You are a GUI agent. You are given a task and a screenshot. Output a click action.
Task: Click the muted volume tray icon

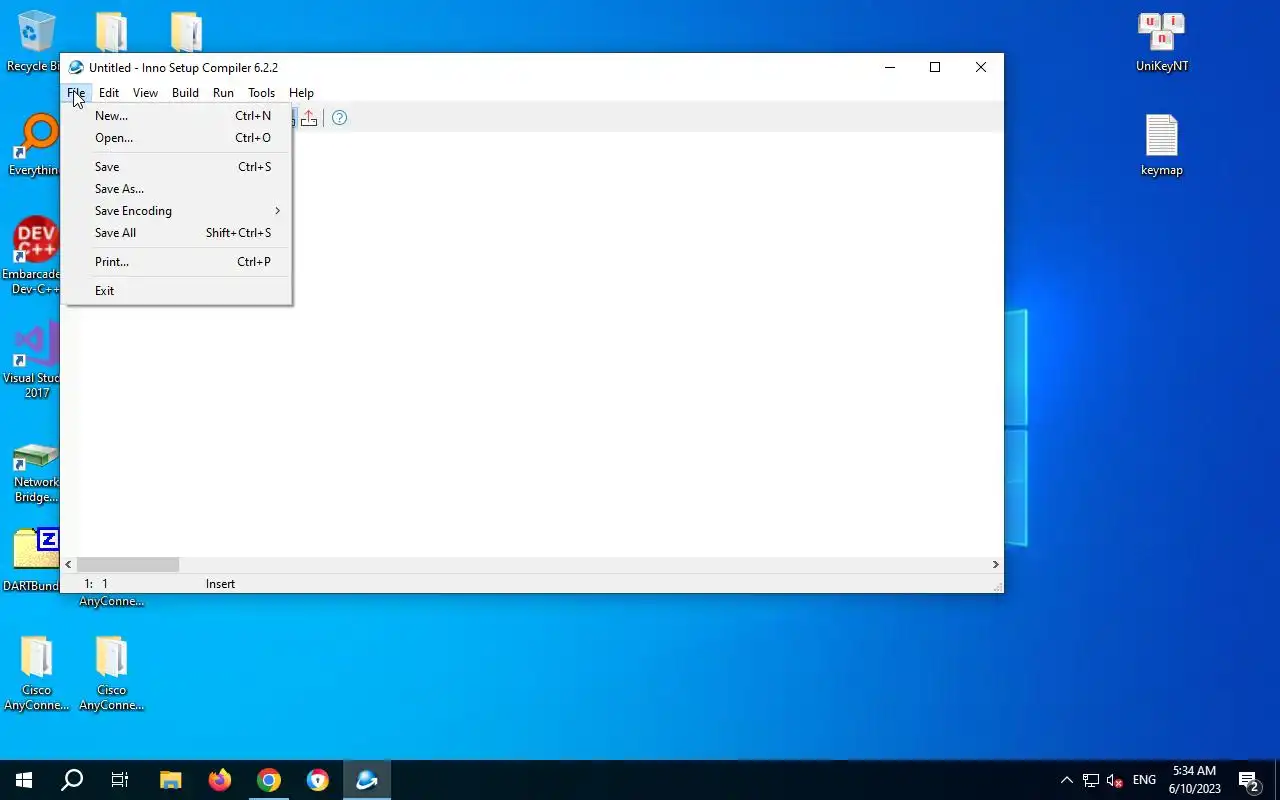point(1115,780)
